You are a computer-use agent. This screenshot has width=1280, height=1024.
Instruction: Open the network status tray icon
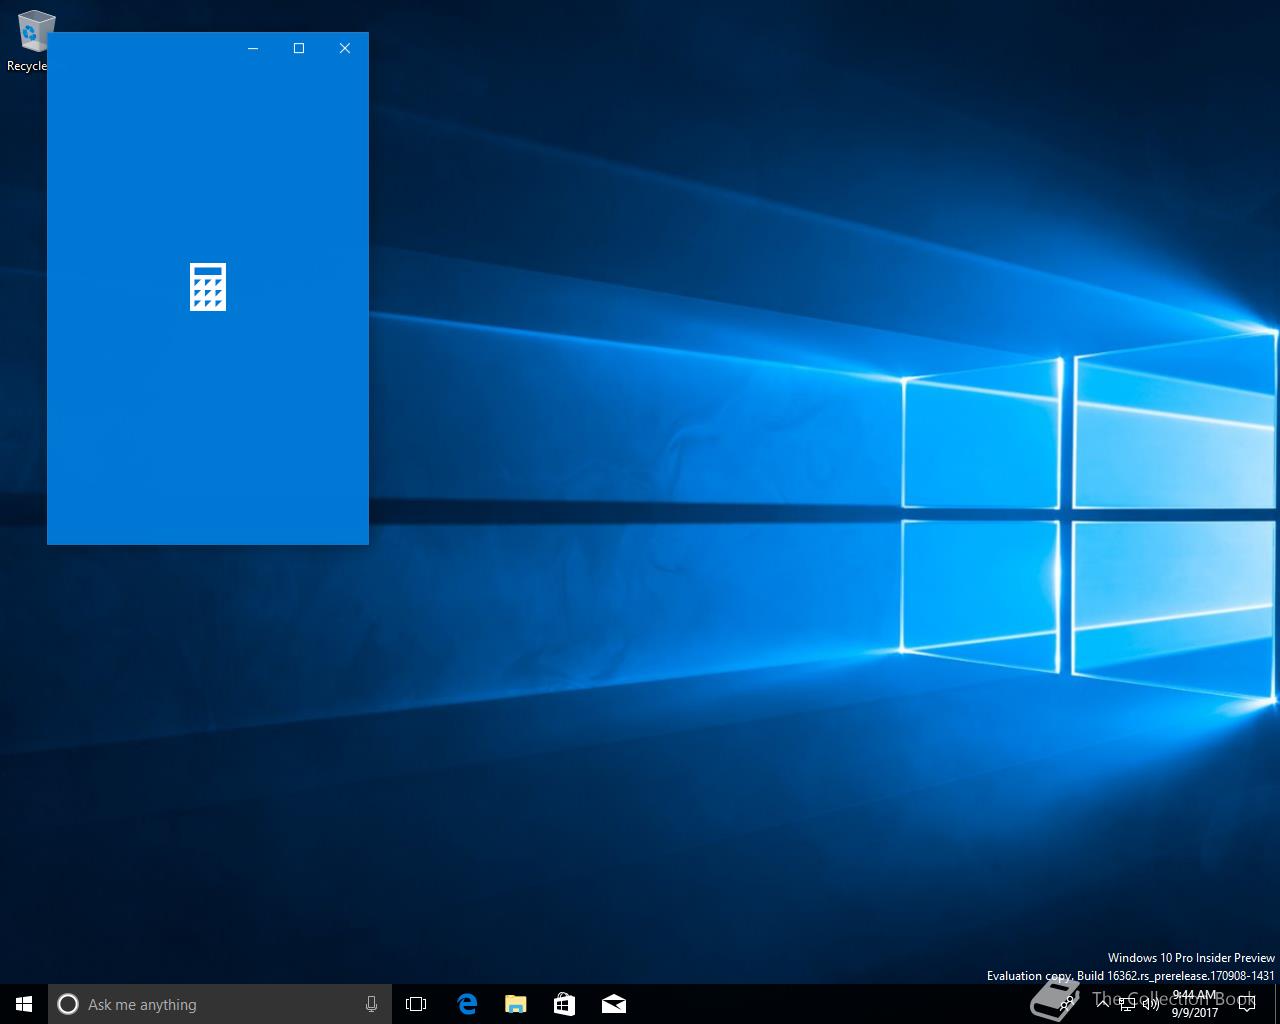click(1127, 1004)
